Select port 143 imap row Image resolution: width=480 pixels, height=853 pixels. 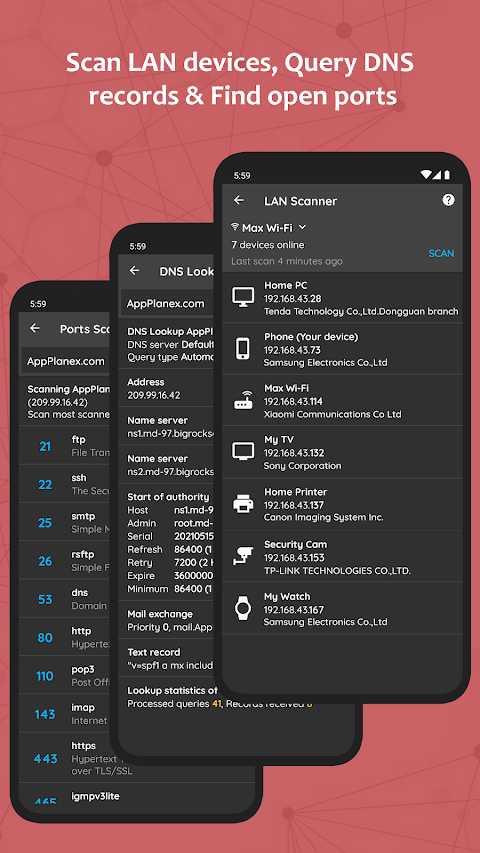click(65, 714)
